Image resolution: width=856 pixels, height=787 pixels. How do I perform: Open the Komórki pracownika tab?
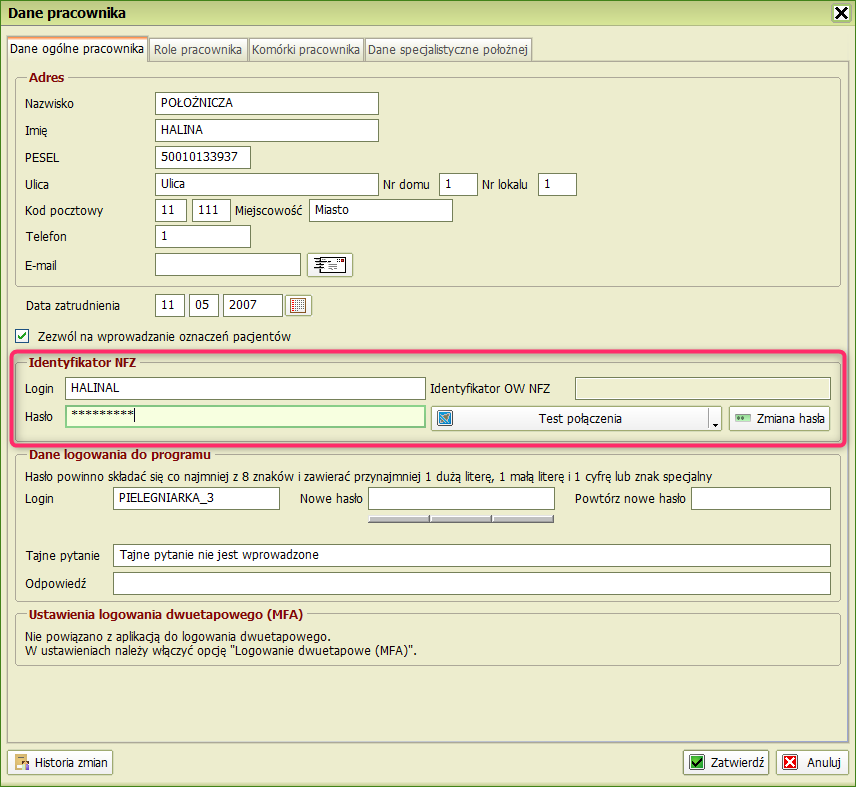click(306, 49)
